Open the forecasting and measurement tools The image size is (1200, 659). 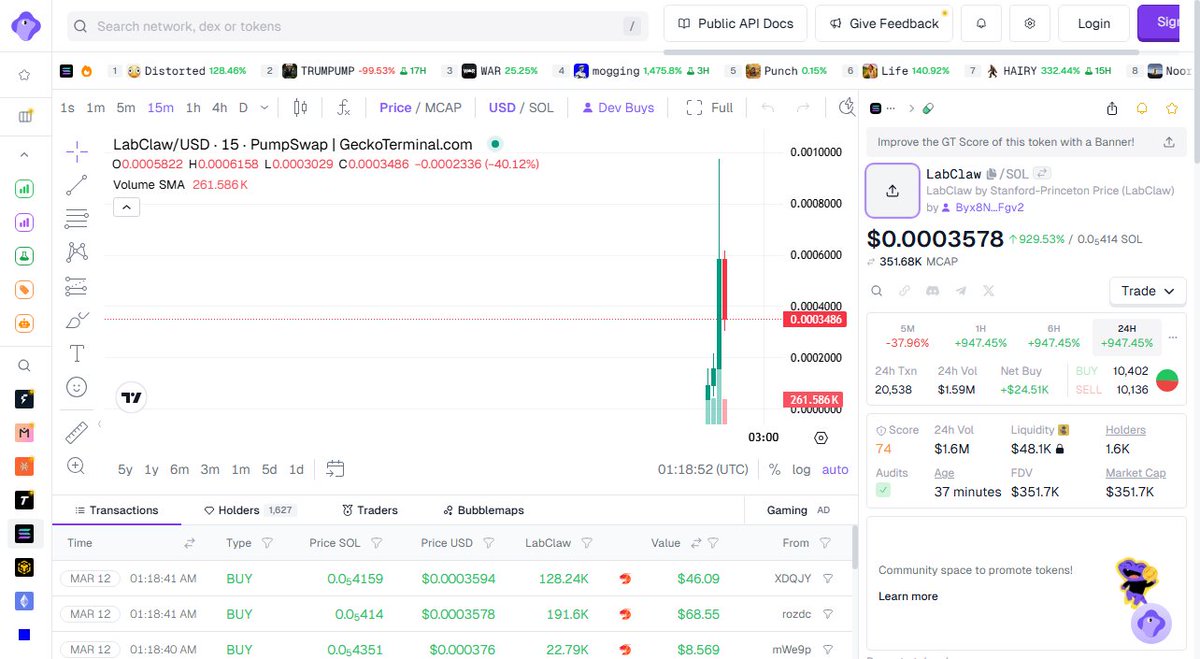point(77,286)
